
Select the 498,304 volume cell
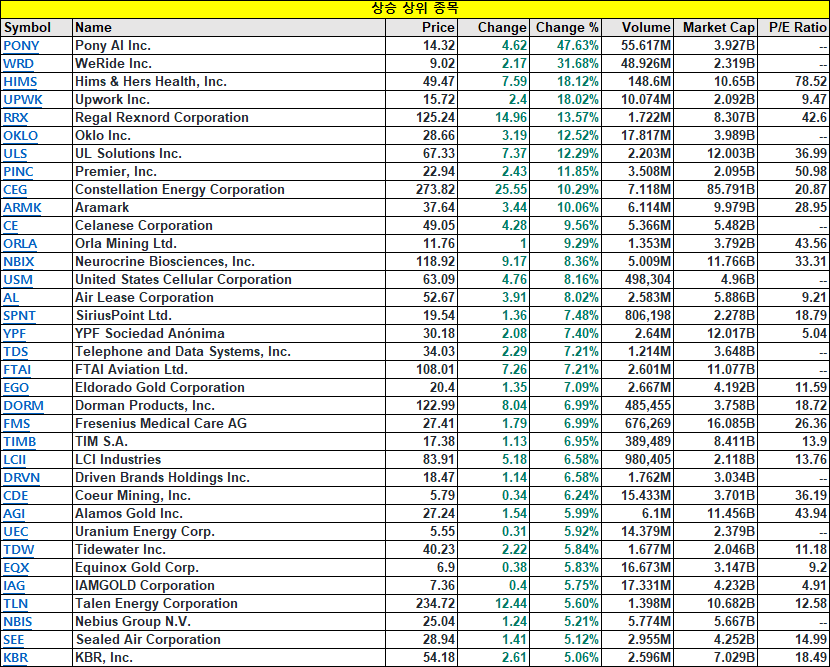[x=637, y=280]
